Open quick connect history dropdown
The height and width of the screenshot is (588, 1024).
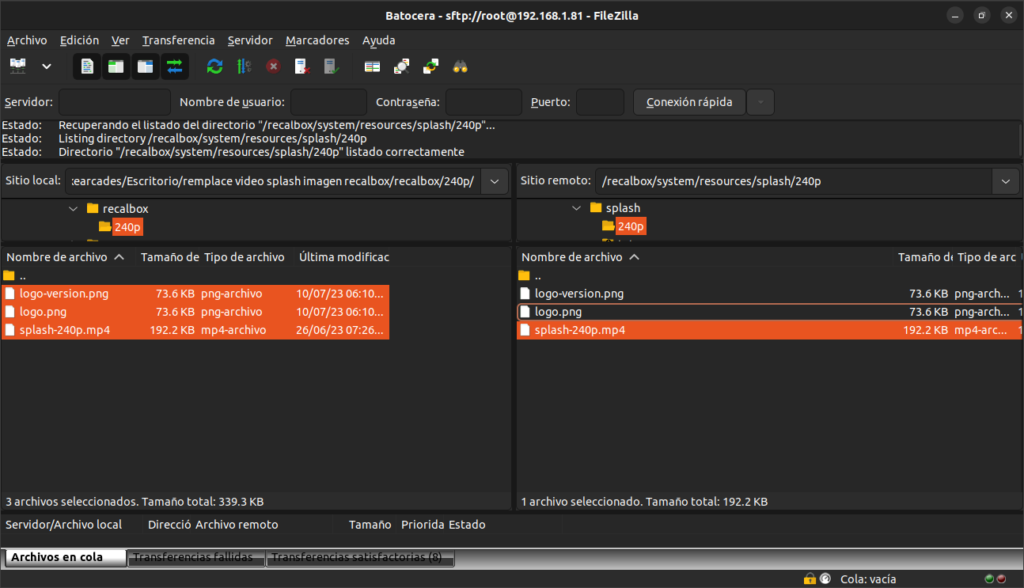[761, 102]
